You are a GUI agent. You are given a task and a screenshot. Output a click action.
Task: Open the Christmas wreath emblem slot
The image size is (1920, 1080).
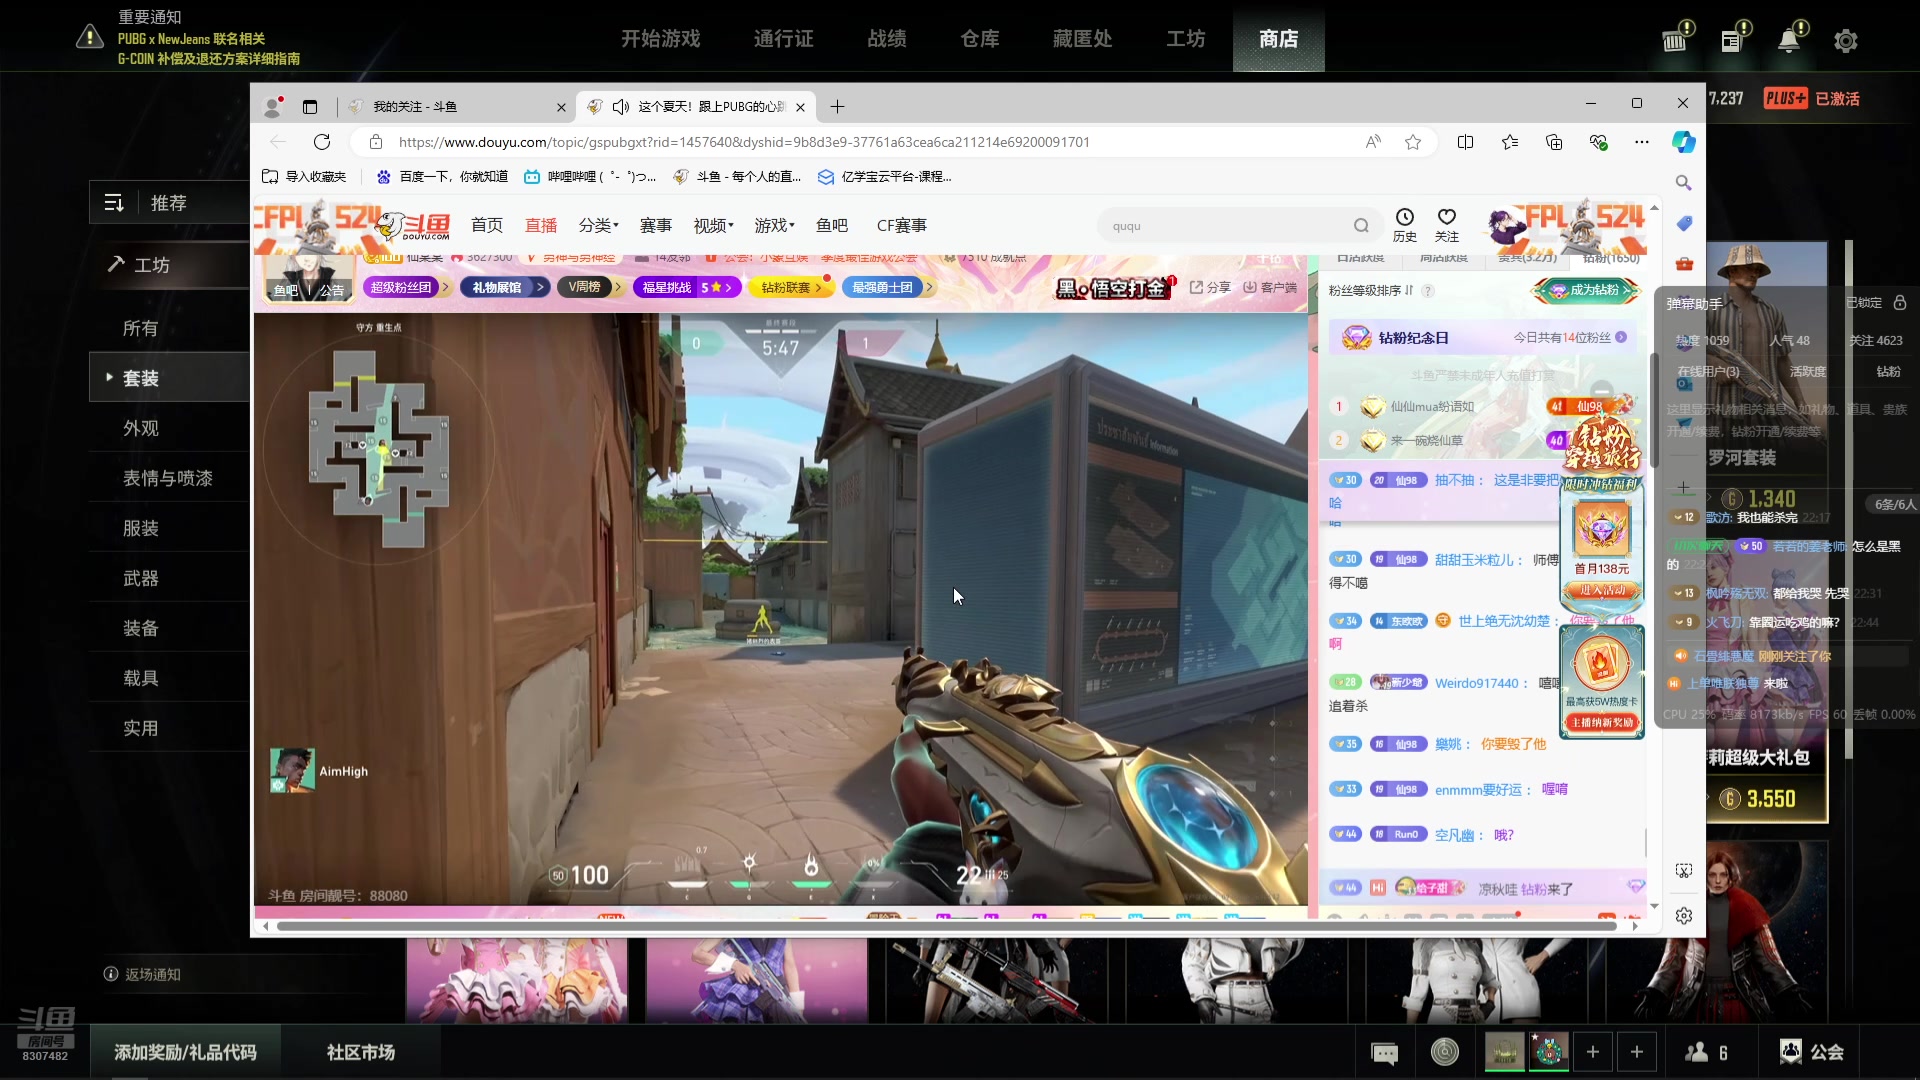pyautogui.click(x=1549, y=1052)
